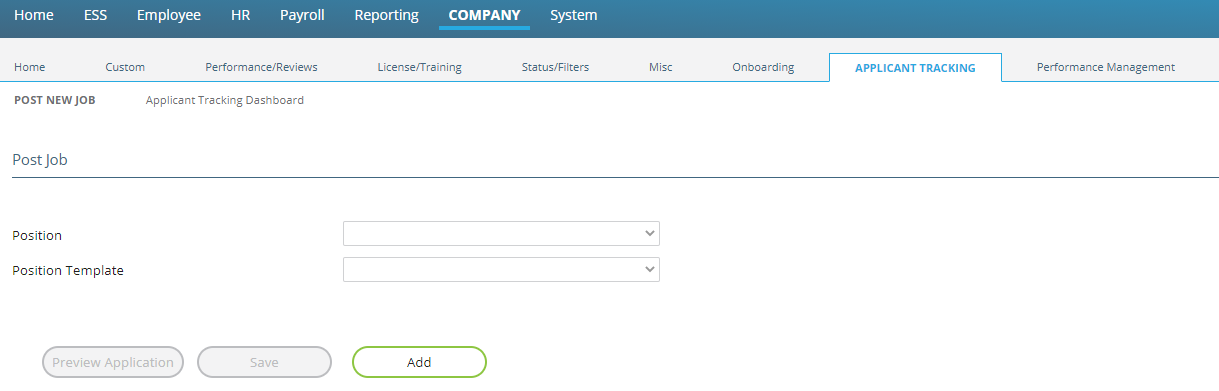The height and width of the screenshot is (391, 1219).
Task: Expand the Position dropdown
Action: 501,234
